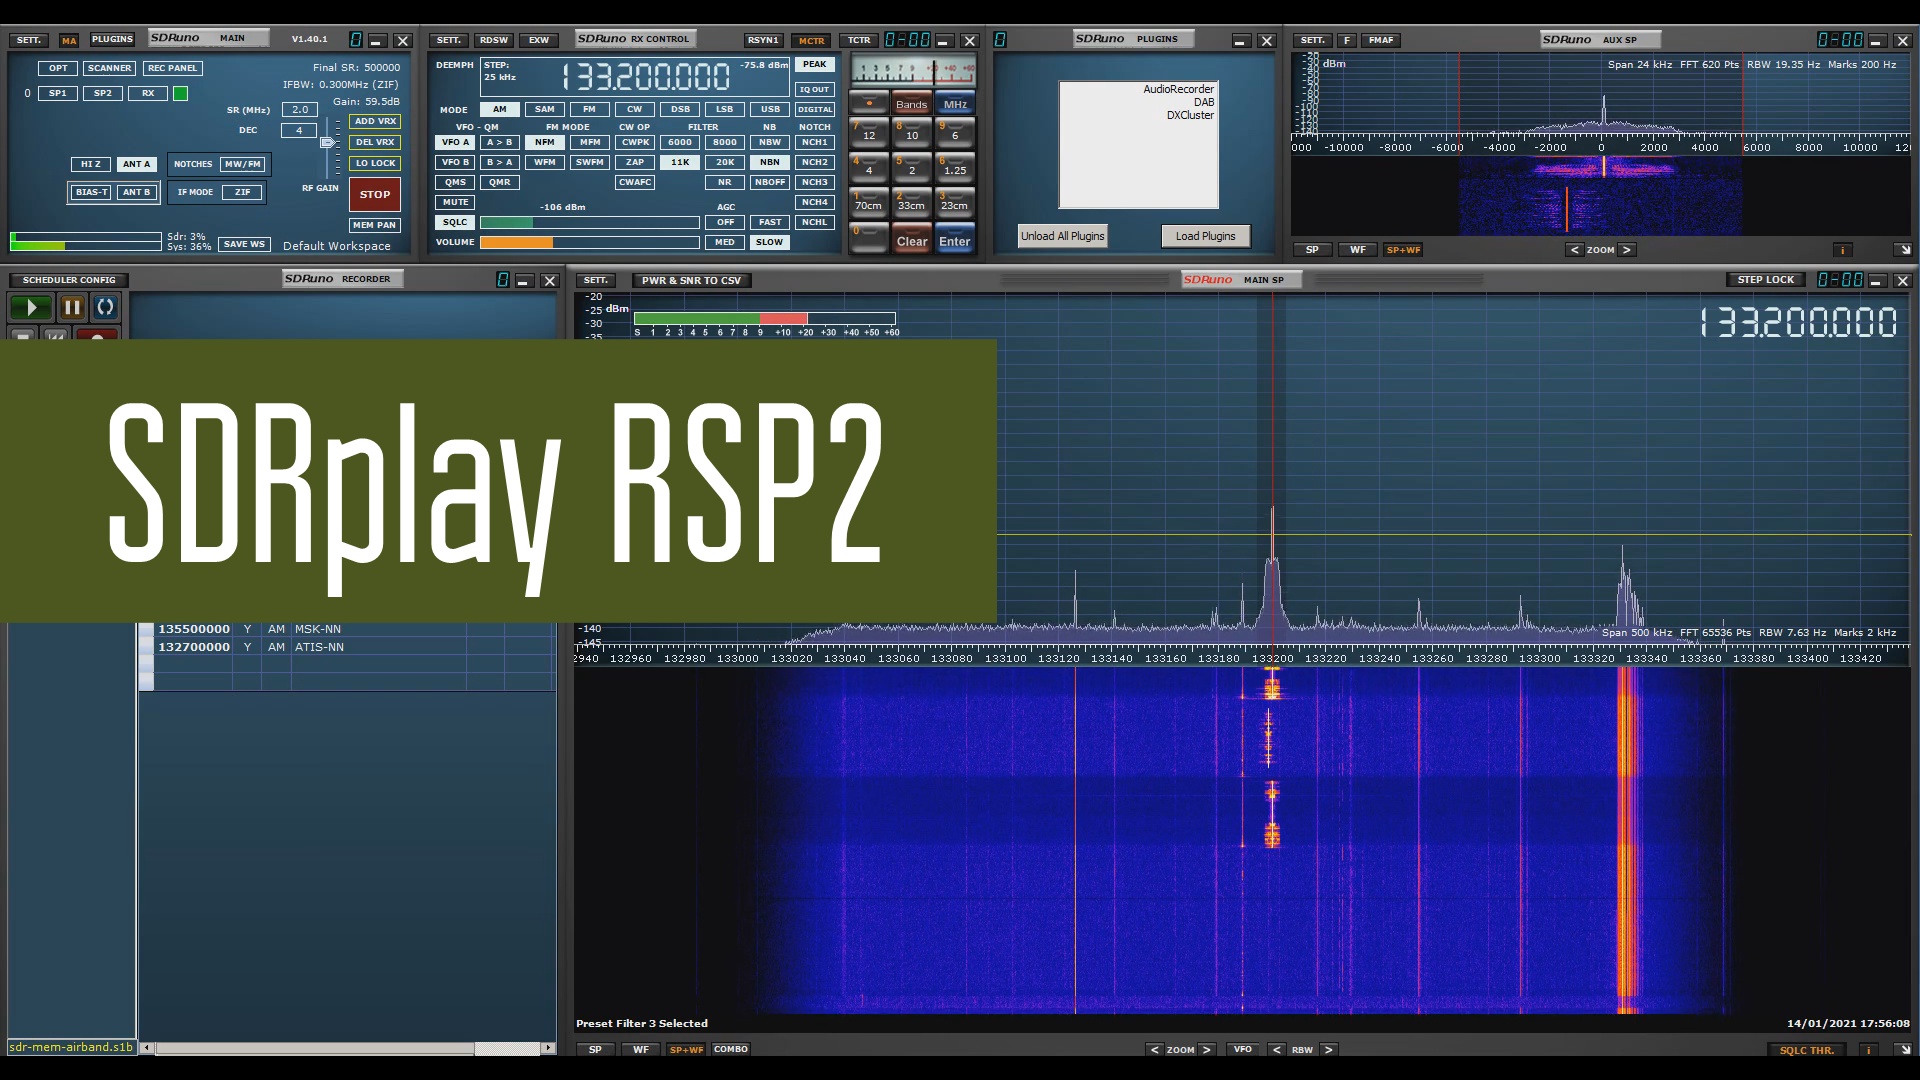Switch Main SP to the COMBO view

(731, 1049)
